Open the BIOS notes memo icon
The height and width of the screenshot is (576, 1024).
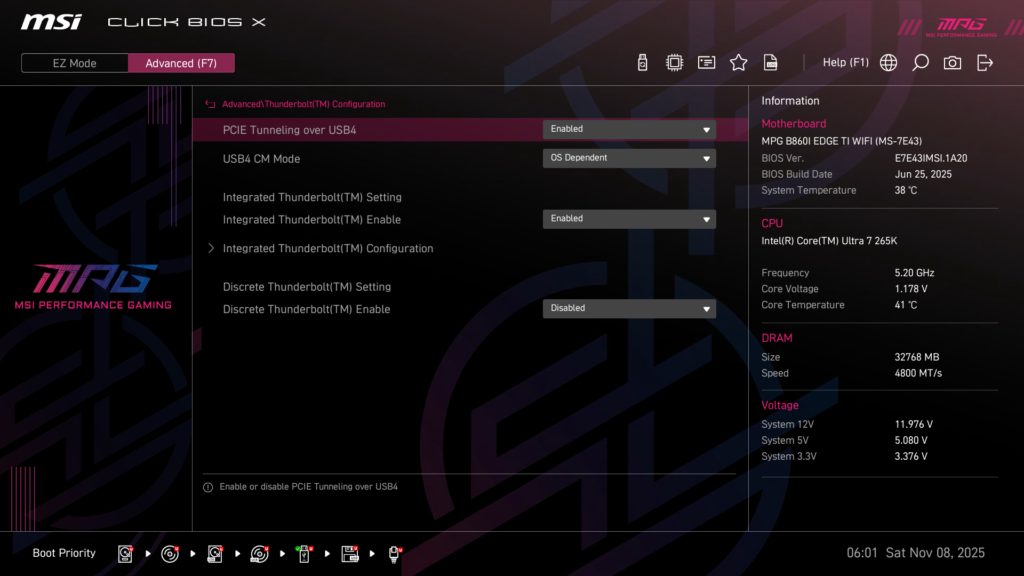pos(706,61)
